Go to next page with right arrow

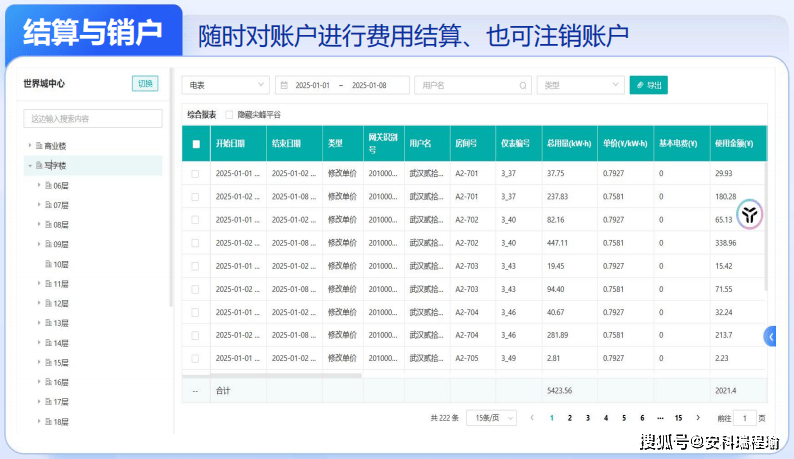[698, 418]
